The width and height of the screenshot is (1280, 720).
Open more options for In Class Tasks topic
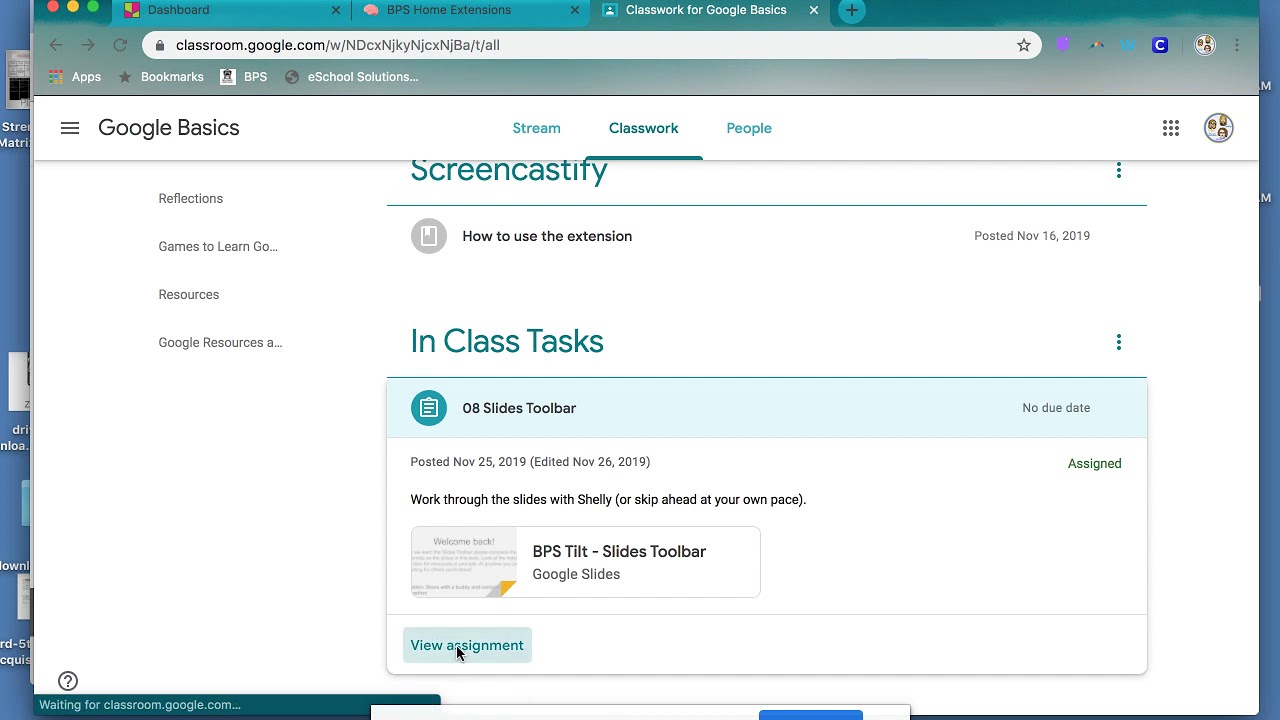coord(1119,342)
